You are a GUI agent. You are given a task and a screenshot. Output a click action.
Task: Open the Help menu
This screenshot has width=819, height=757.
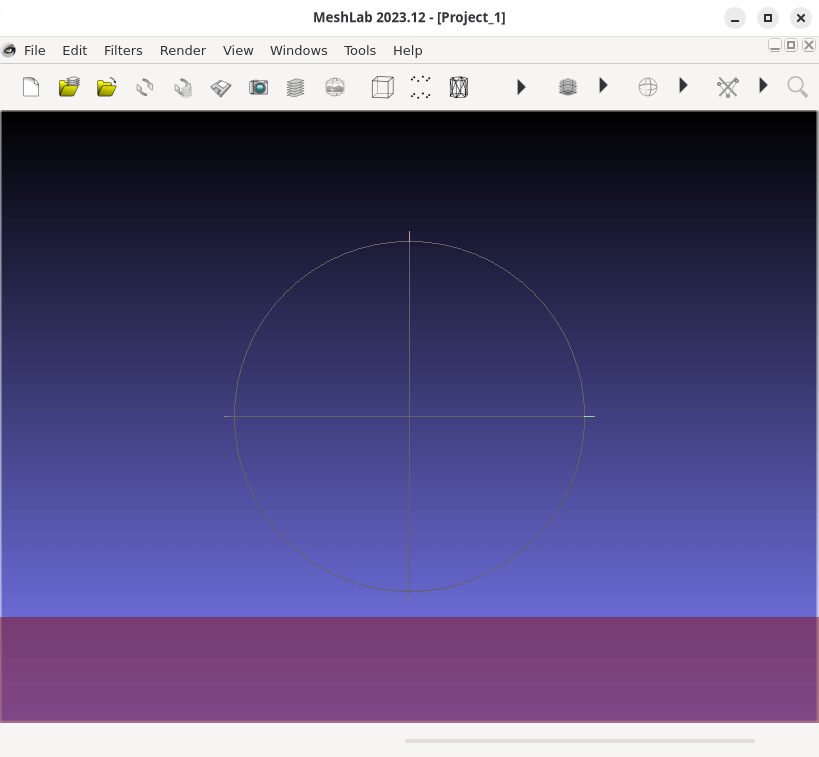pyautogui.click(x=408, y=50)
